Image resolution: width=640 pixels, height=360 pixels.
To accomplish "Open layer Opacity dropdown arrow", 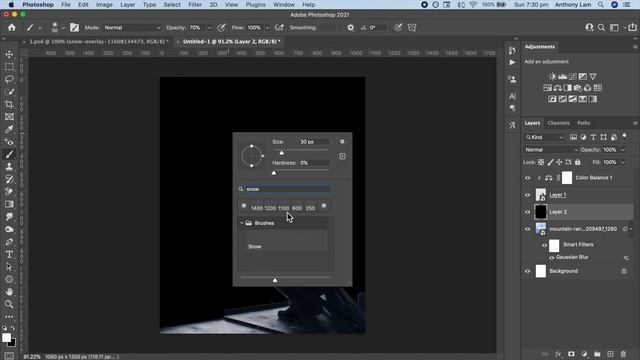I will [x=623, y=150].
